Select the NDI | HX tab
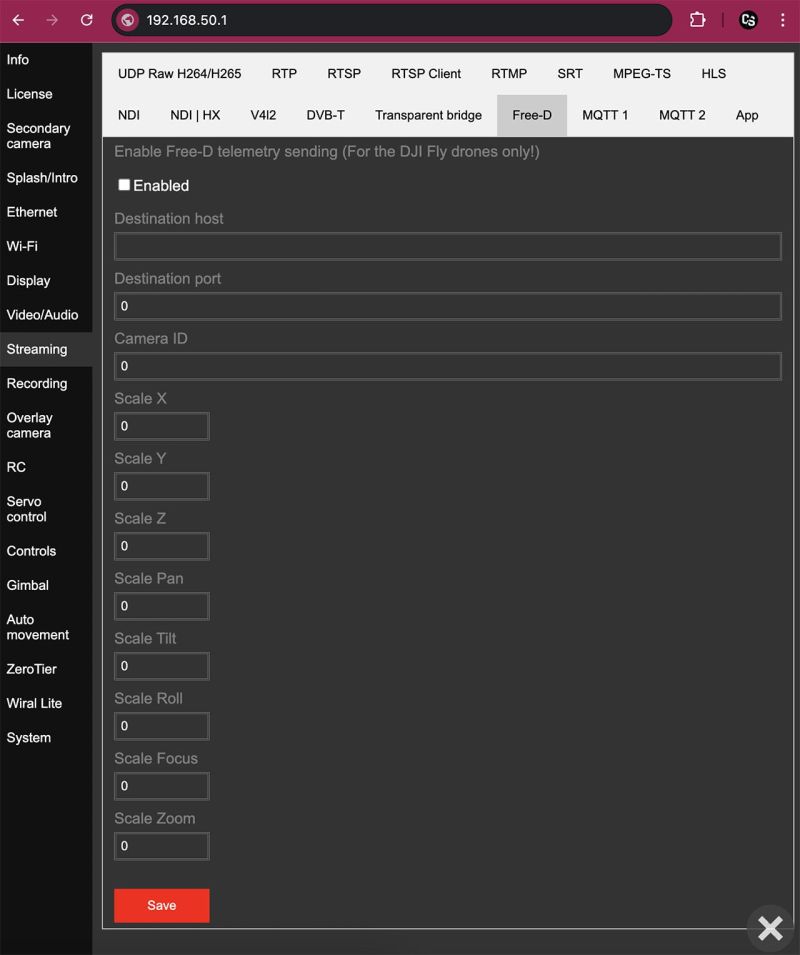This screenshot has height=955, width=800. point(195,116)
